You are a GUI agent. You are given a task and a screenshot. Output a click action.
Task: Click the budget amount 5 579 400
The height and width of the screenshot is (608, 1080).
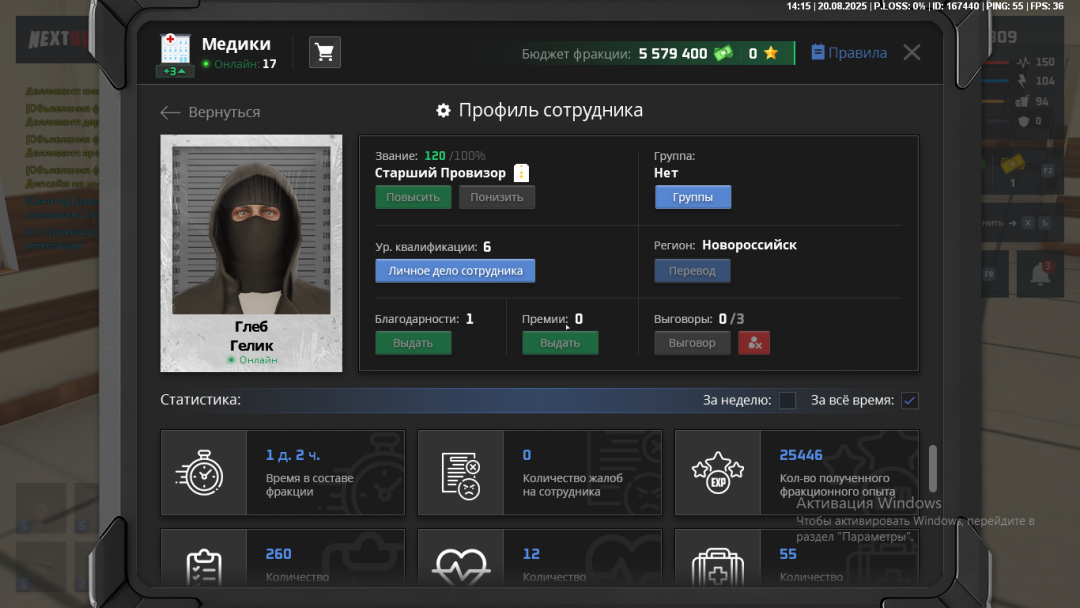click(672, 54)
